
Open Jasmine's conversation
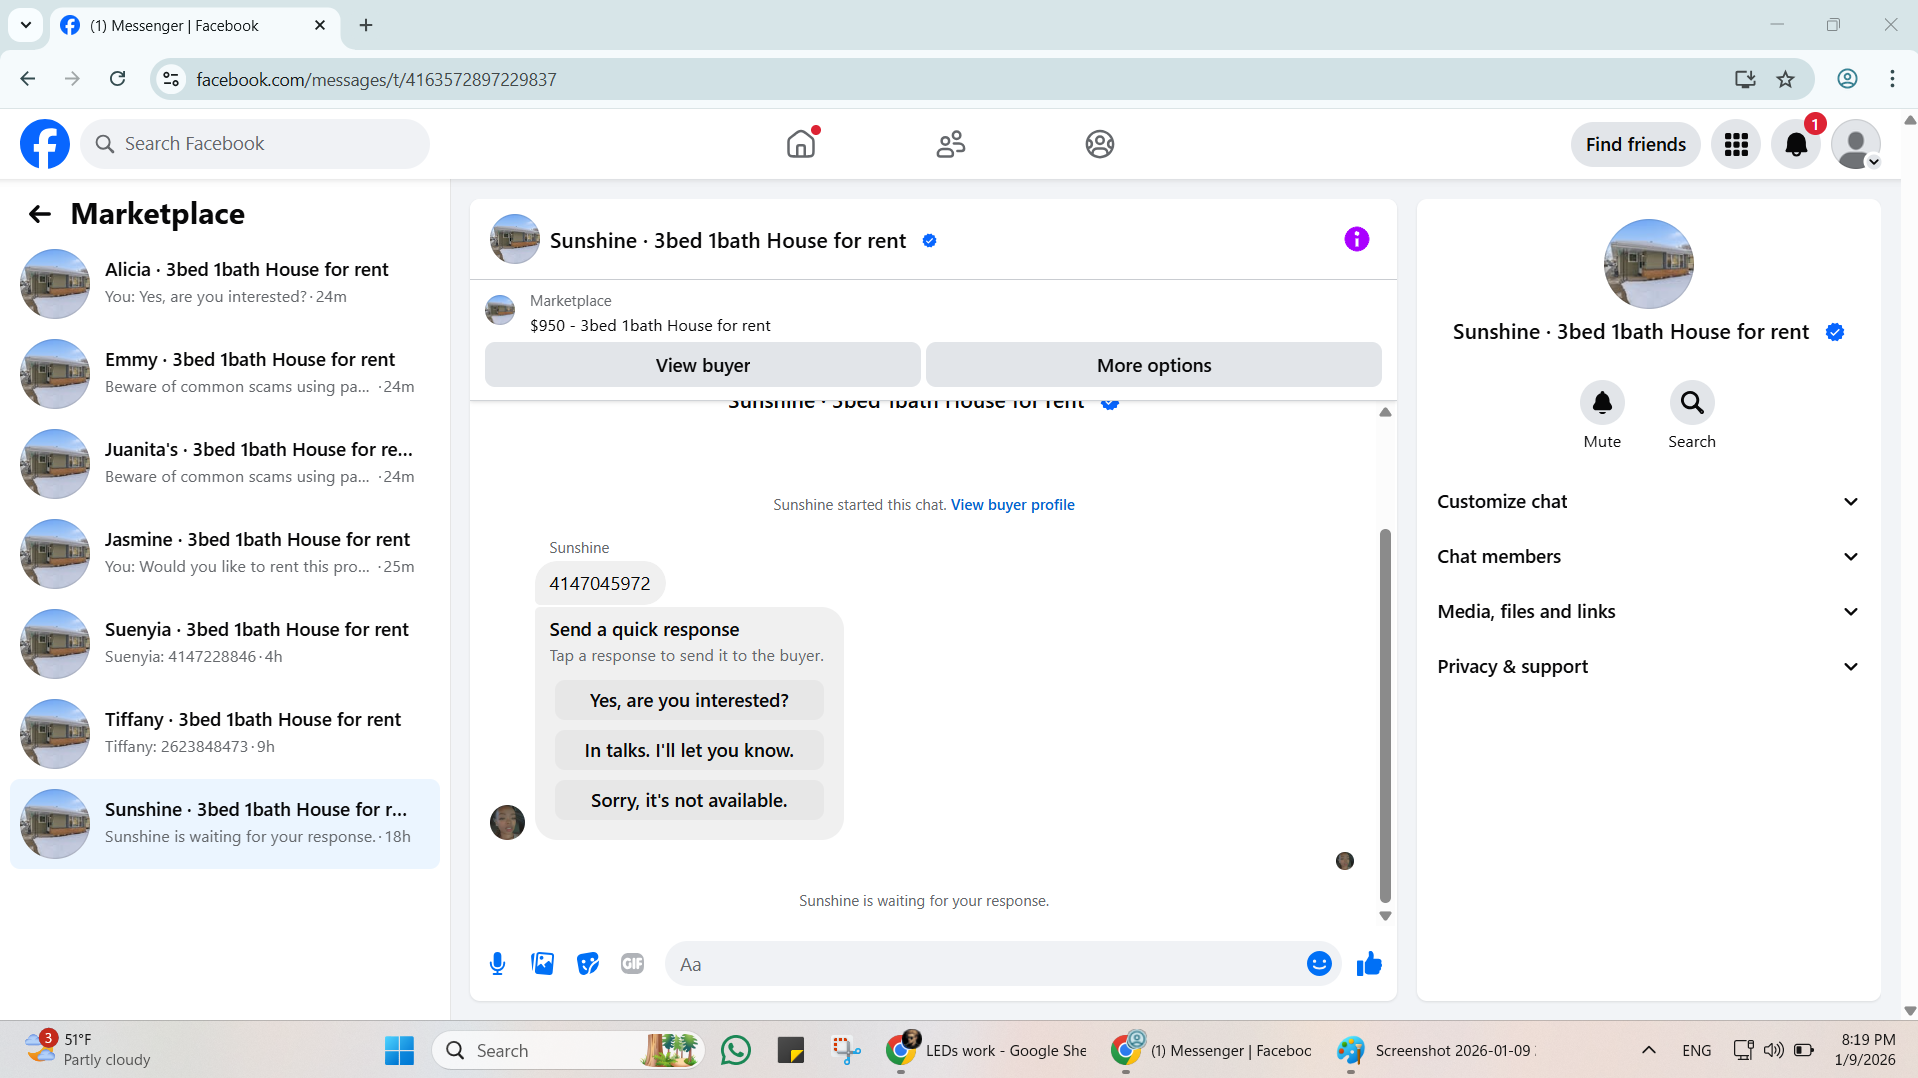225,554
